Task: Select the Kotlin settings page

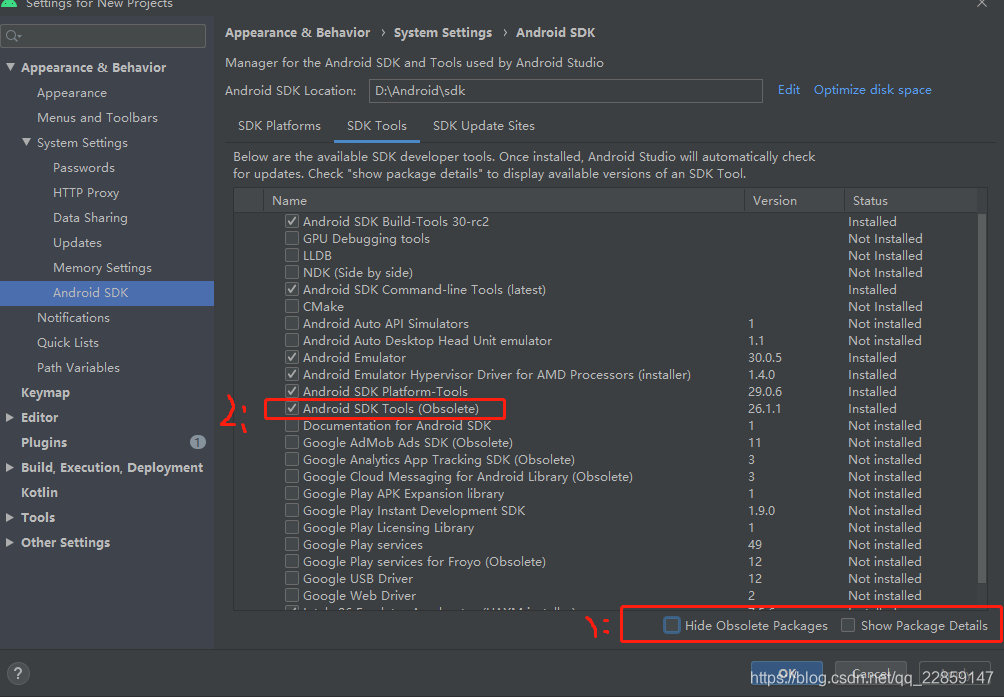Action: click(x=39, y=492)
